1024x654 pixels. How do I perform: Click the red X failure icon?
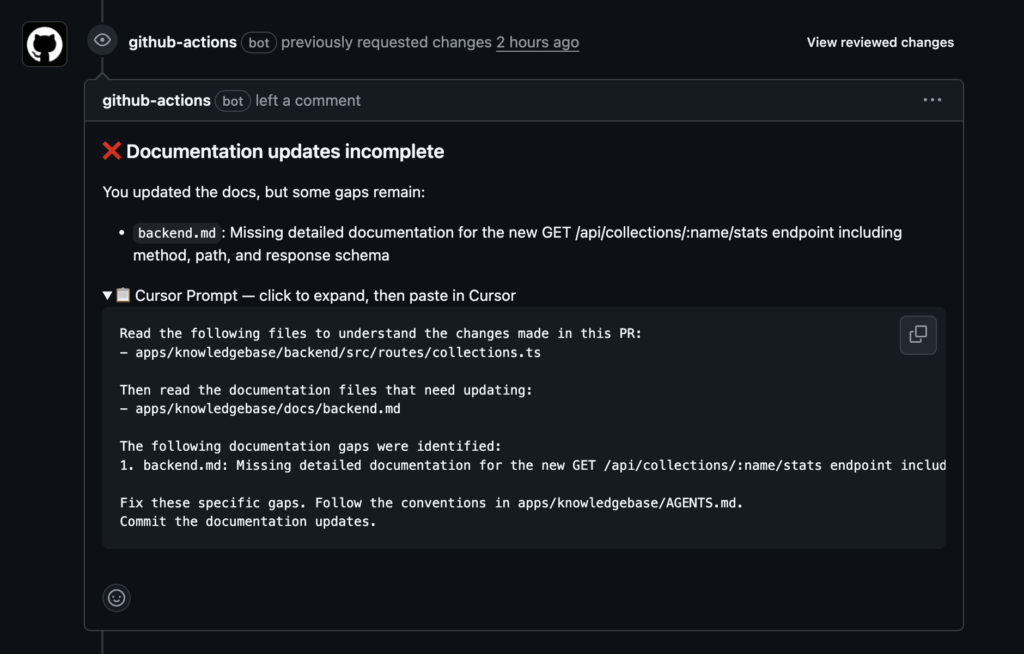pyautogui.click(x=112, y=152)
